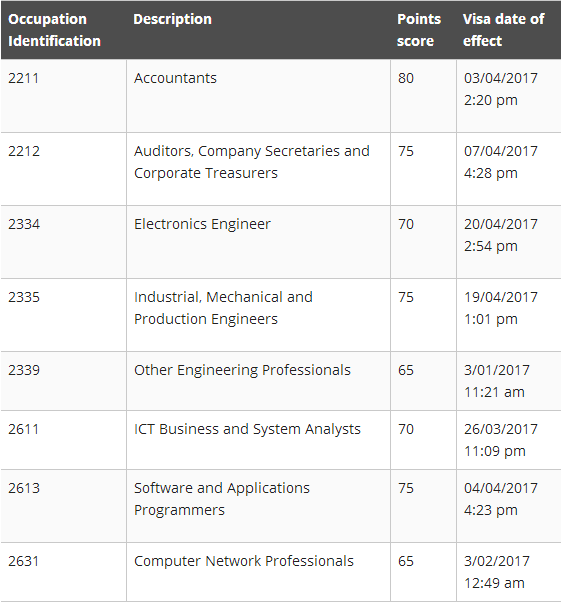Select the Description column header
This screenshot has width=561, height=604.
[x=172, y=19]
